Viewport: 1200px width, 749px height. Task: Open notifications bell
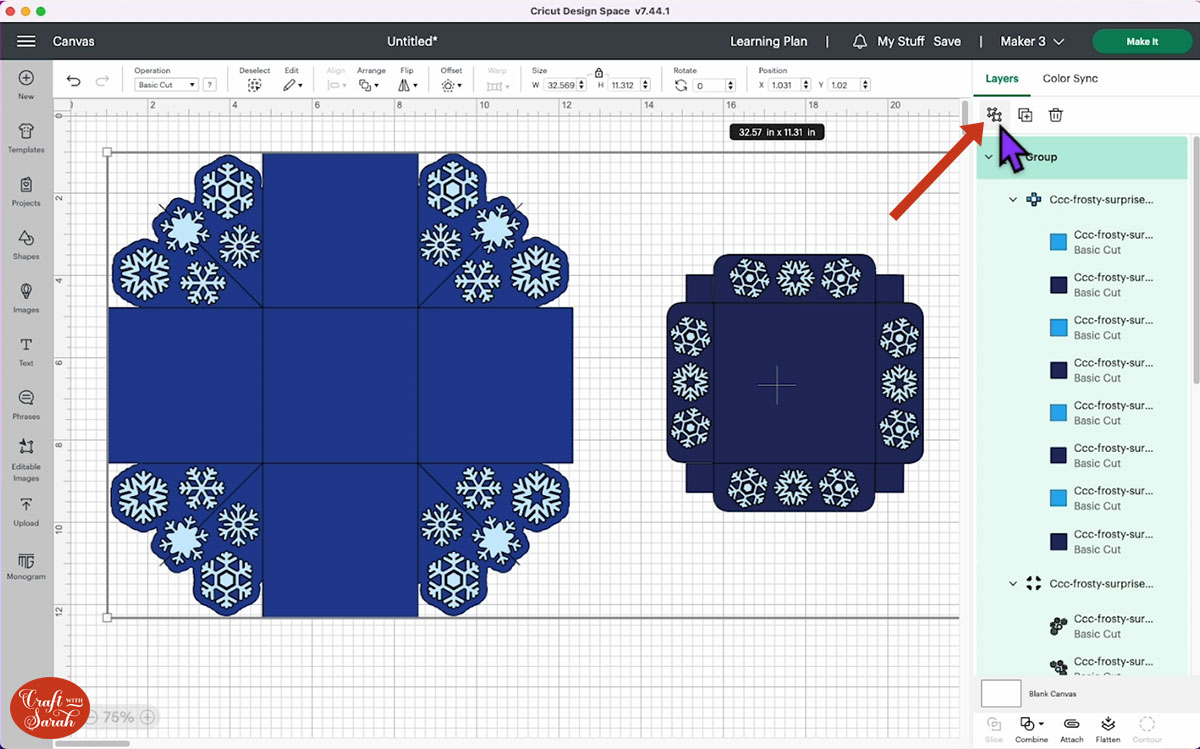tap(860, 42)
